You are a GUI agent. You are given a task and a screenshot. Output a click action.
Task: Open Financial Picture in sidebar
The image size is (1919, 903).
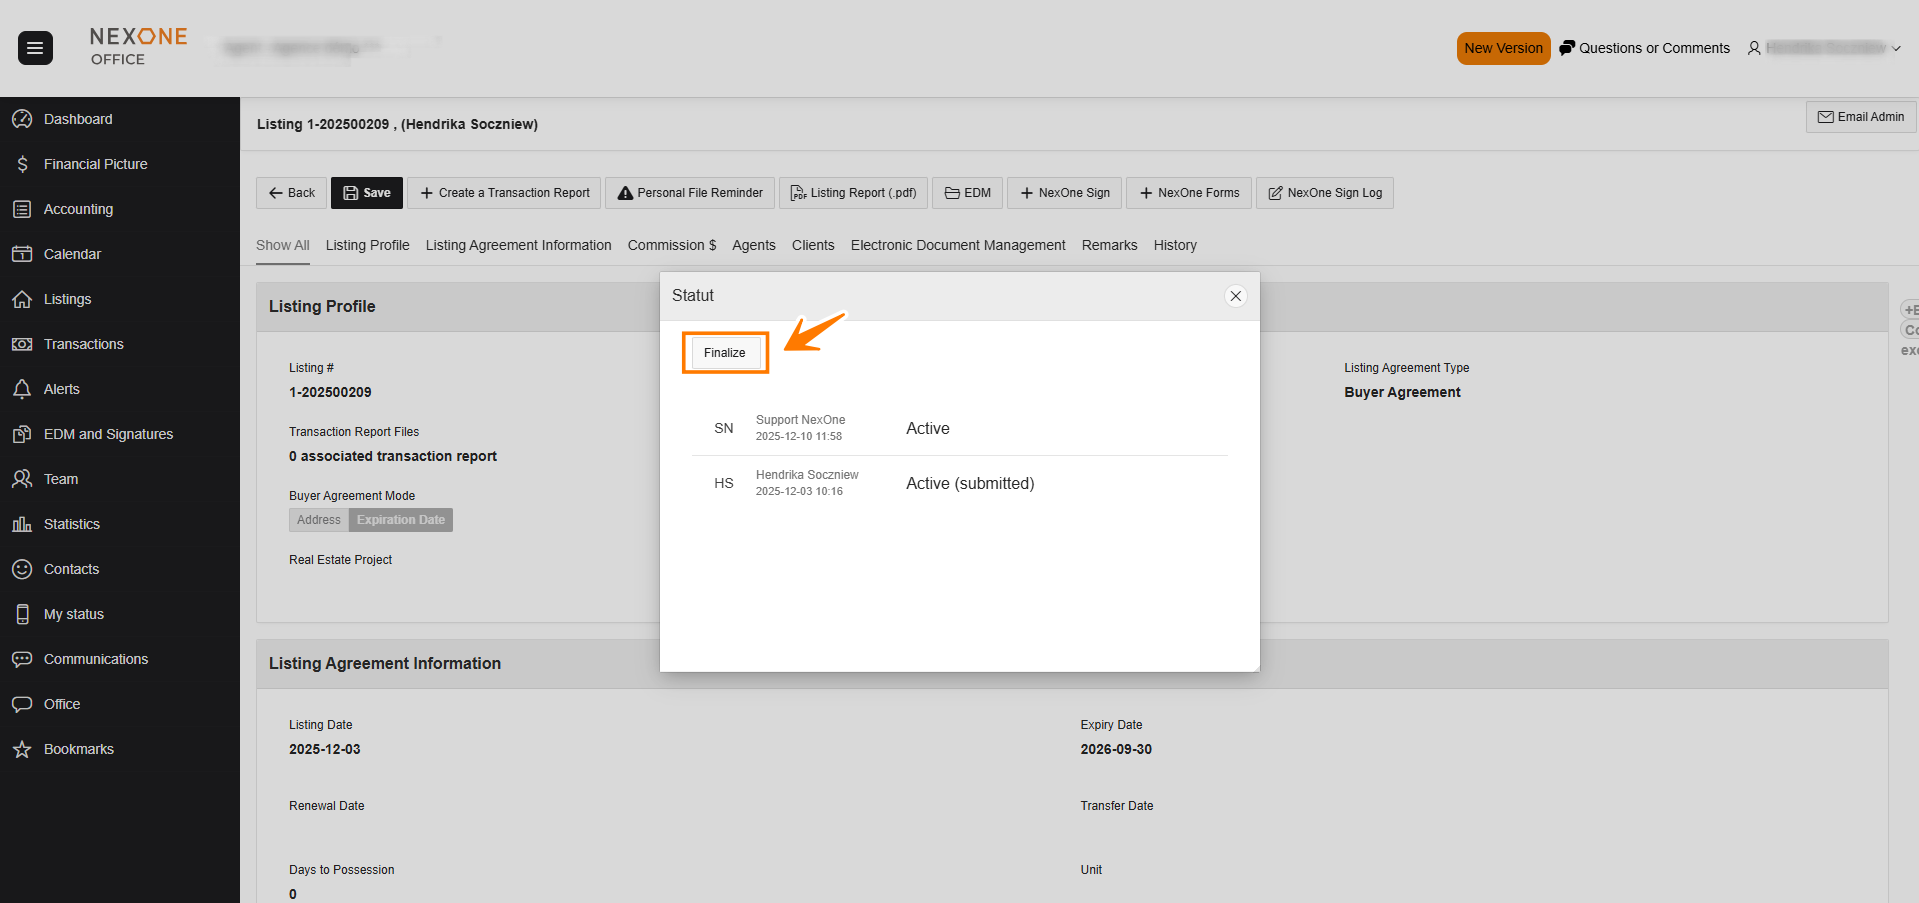coord(95,164)
